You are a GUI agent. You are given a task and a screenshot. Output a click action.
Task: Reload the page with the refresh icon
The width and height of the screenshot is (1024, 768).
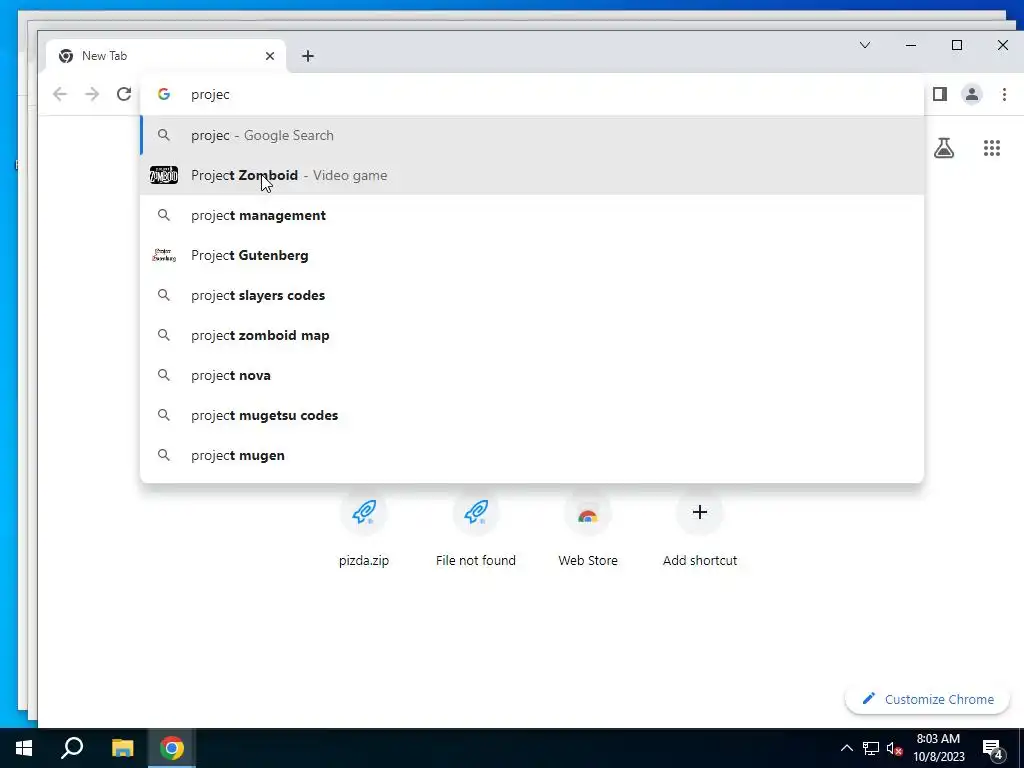(x=124, y=94)
